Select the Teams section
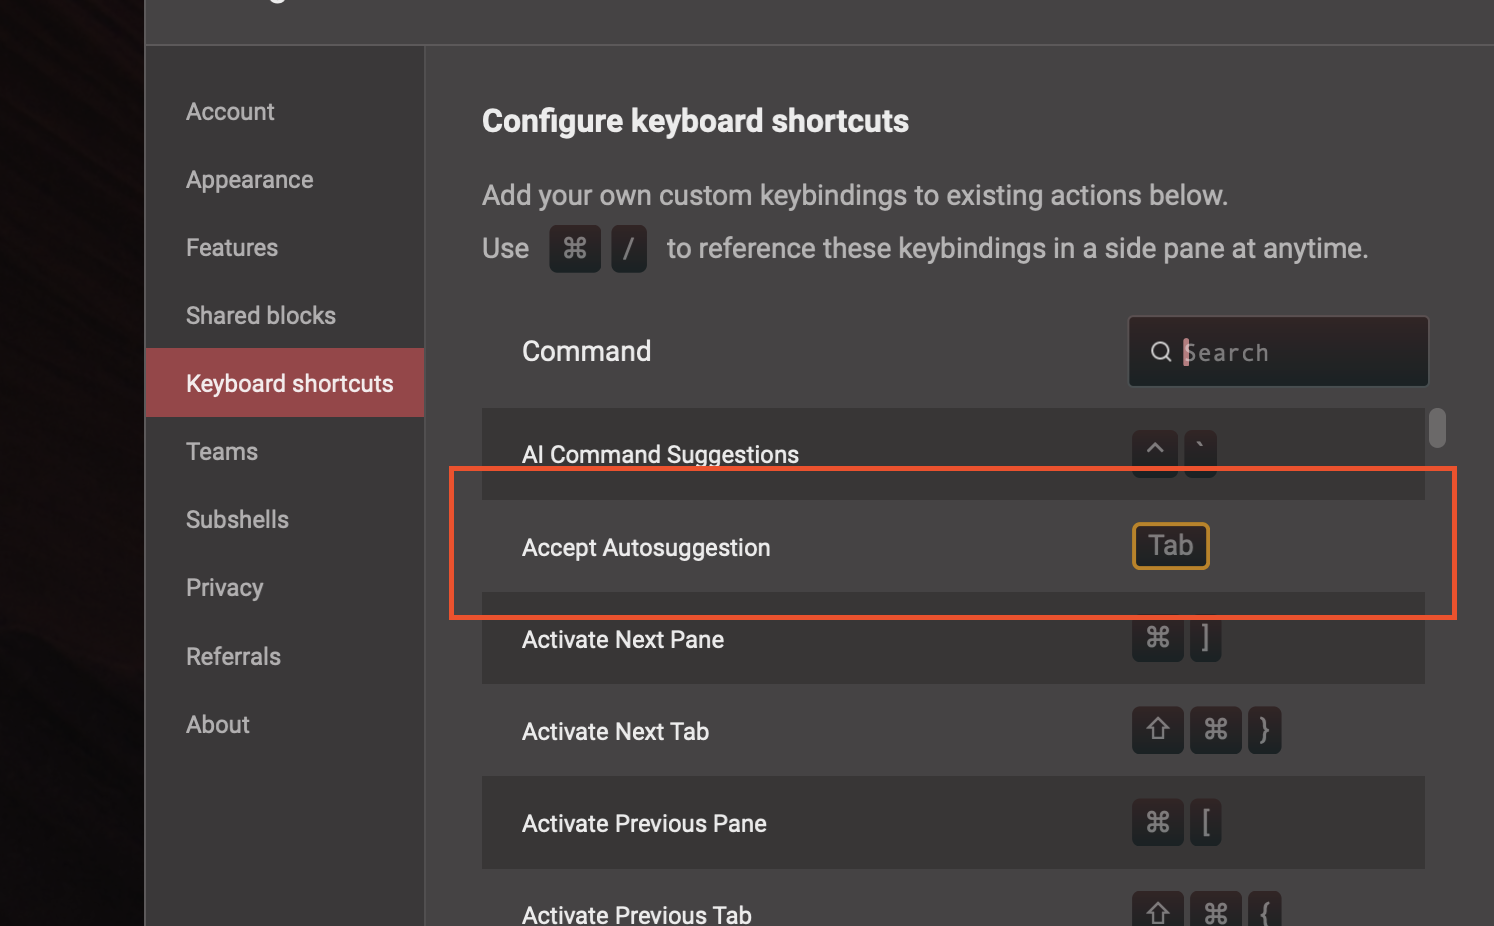Image resolution: width=1494 pixels, height=926 pixels. [x=222, y=451]
